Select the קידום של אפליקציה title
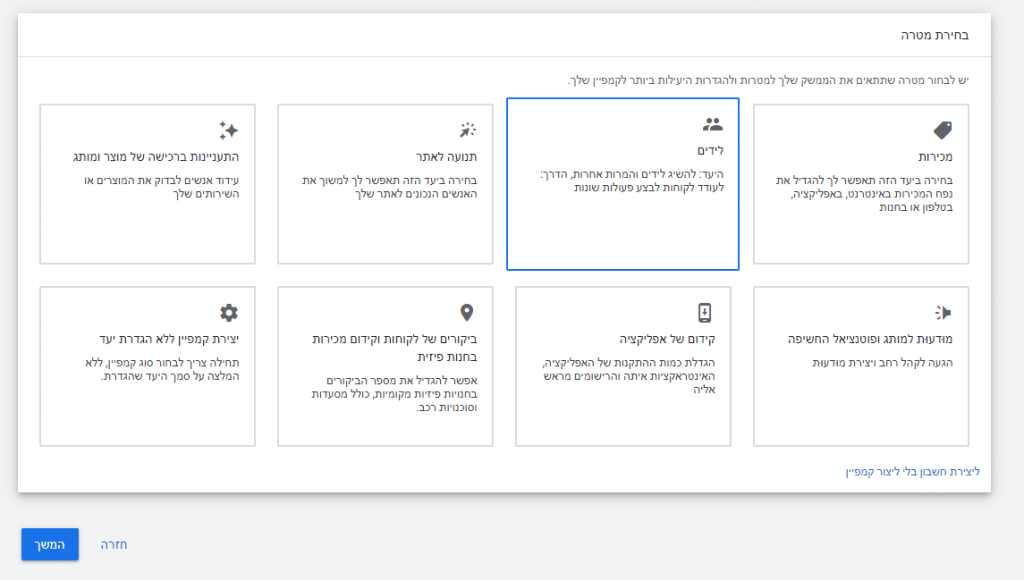The height and width of the screenshot is (580, 1024). (667, 339)
